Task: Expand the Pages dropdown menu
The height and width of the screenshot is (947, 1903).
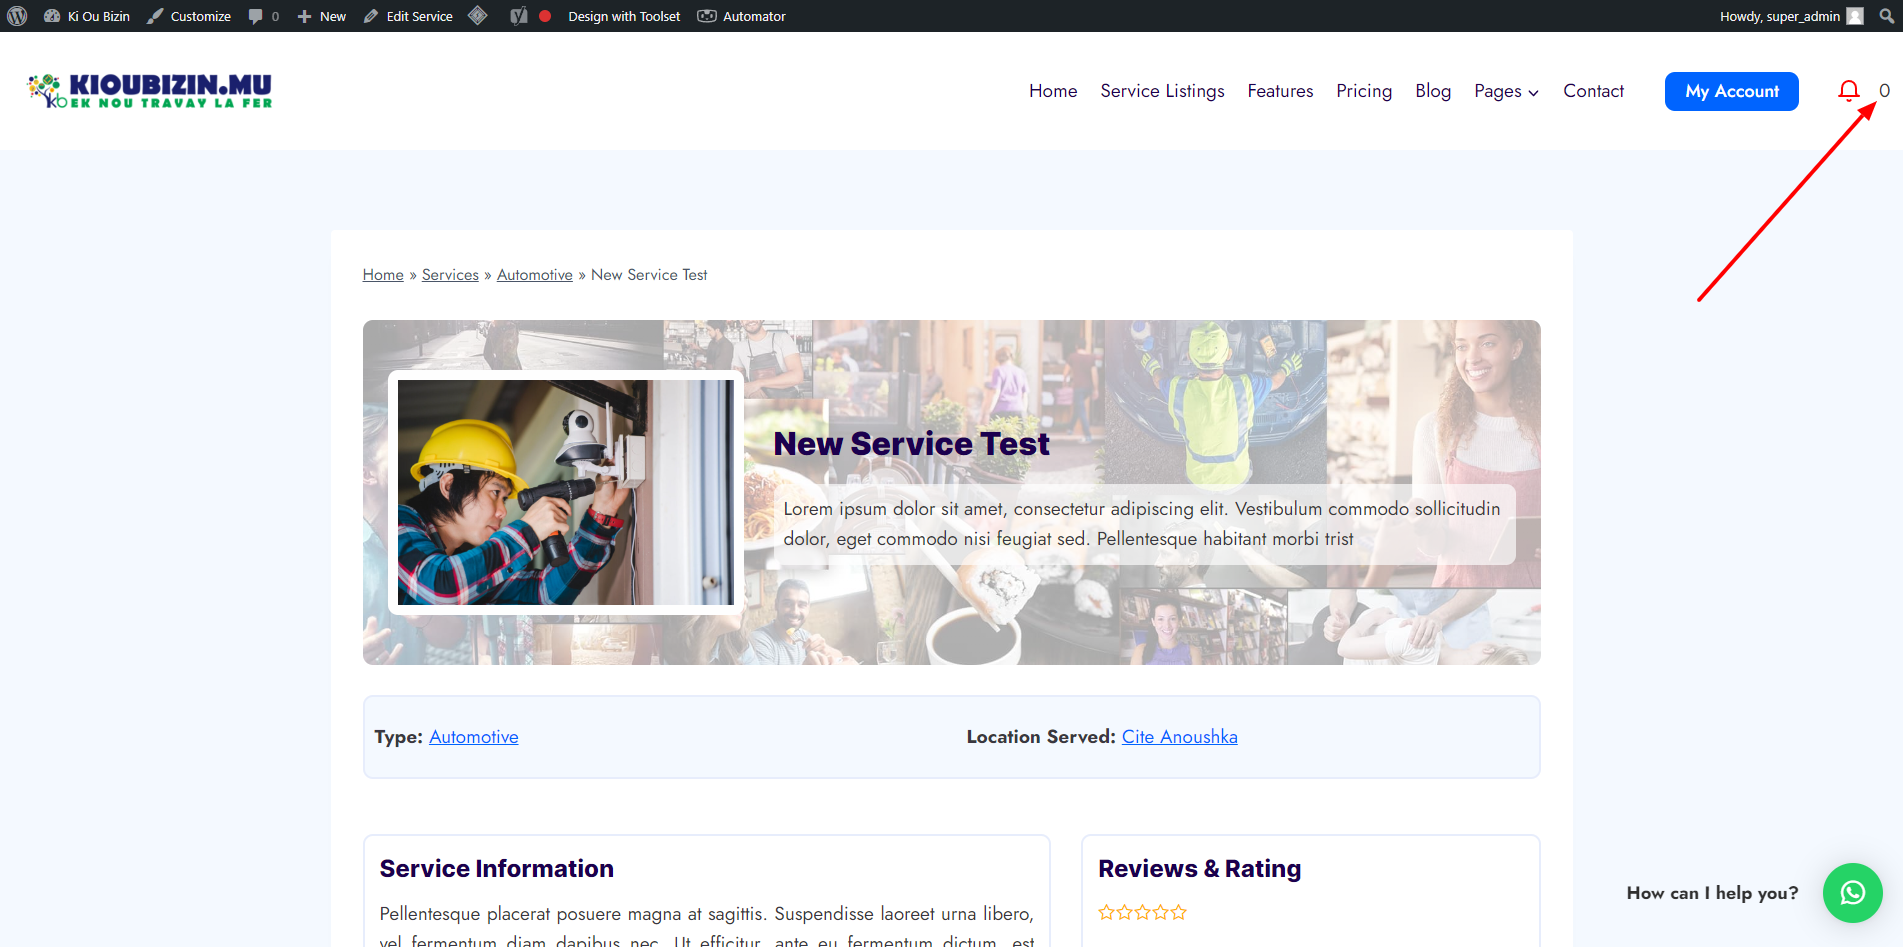Action: pyautogui.click(x=1506, y=91)
